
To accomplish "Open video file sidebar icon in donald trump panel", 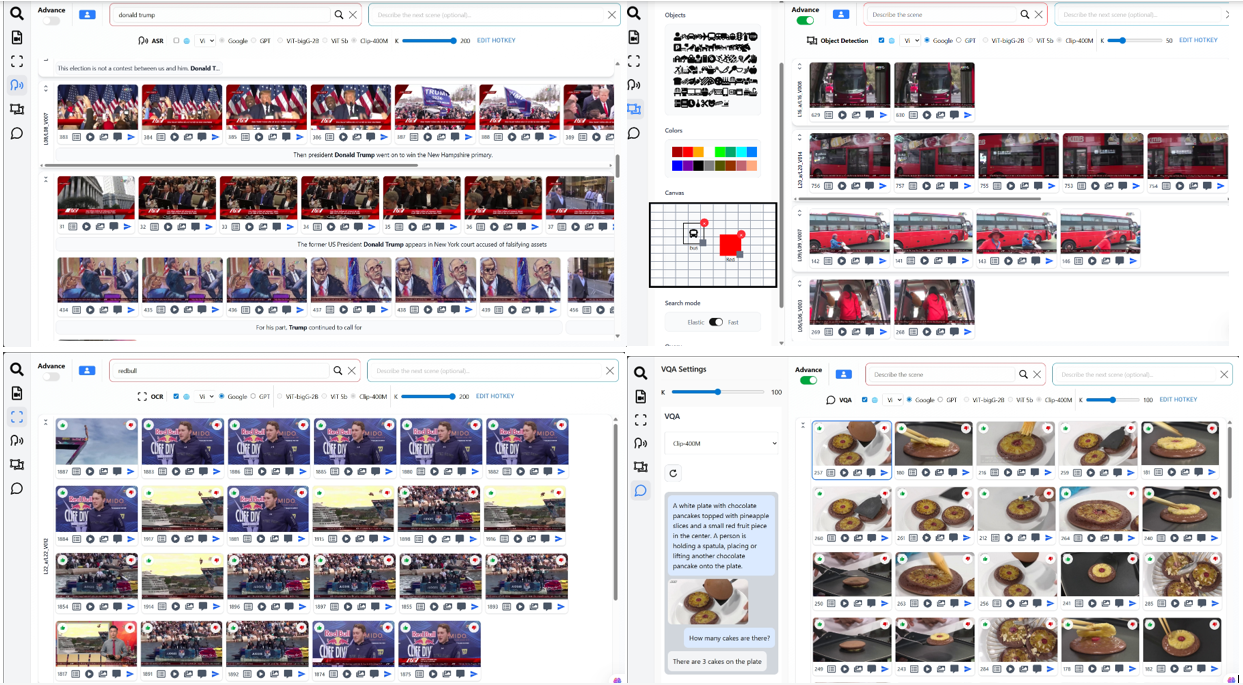I will pos(17,37).
